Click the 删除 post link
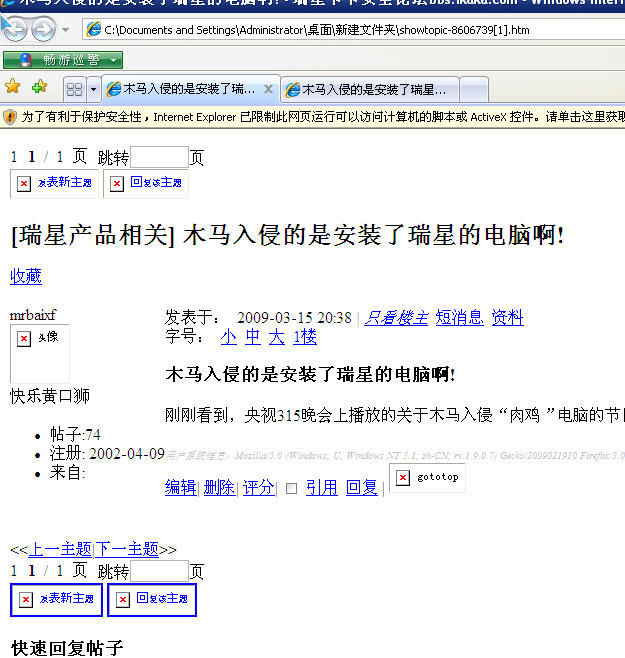Screen dimensions: 625x658 pos(220,488)
